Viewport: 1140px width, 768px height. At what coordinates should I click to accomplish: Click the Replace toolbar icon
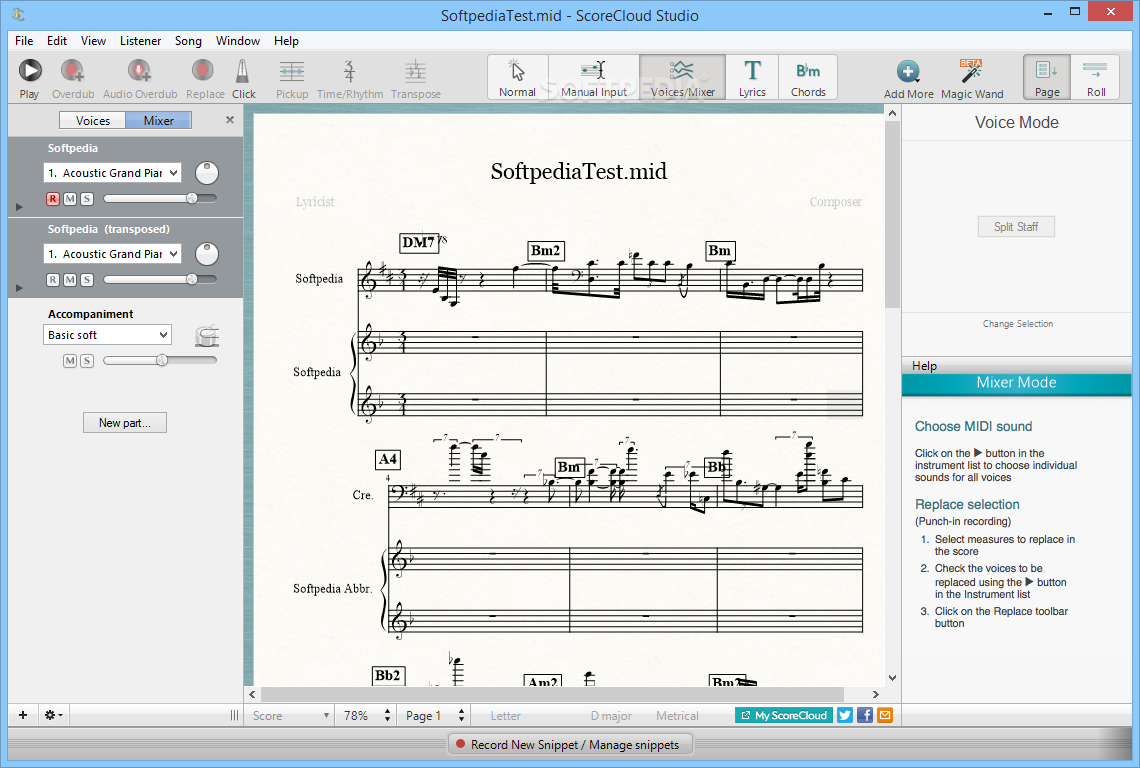coord(203,71)
